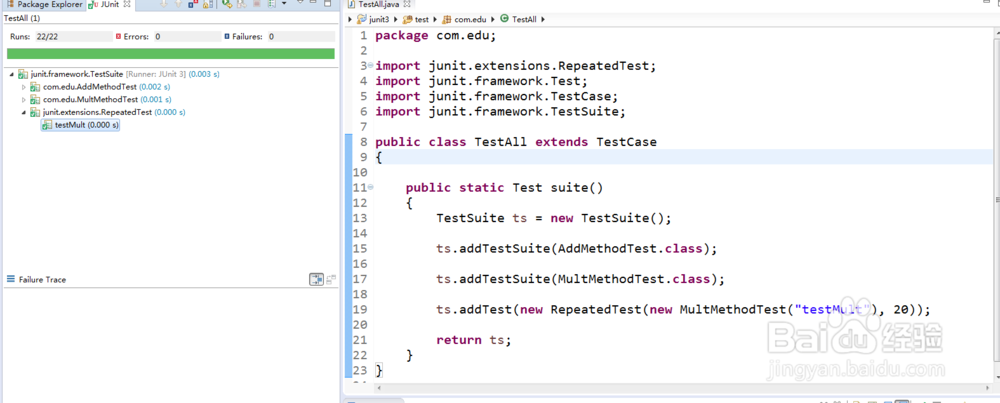The height and width of the screenshot is (403, 1000).
Task: Rerun the test with green arrow icon
Action: (x=227, y=4)
